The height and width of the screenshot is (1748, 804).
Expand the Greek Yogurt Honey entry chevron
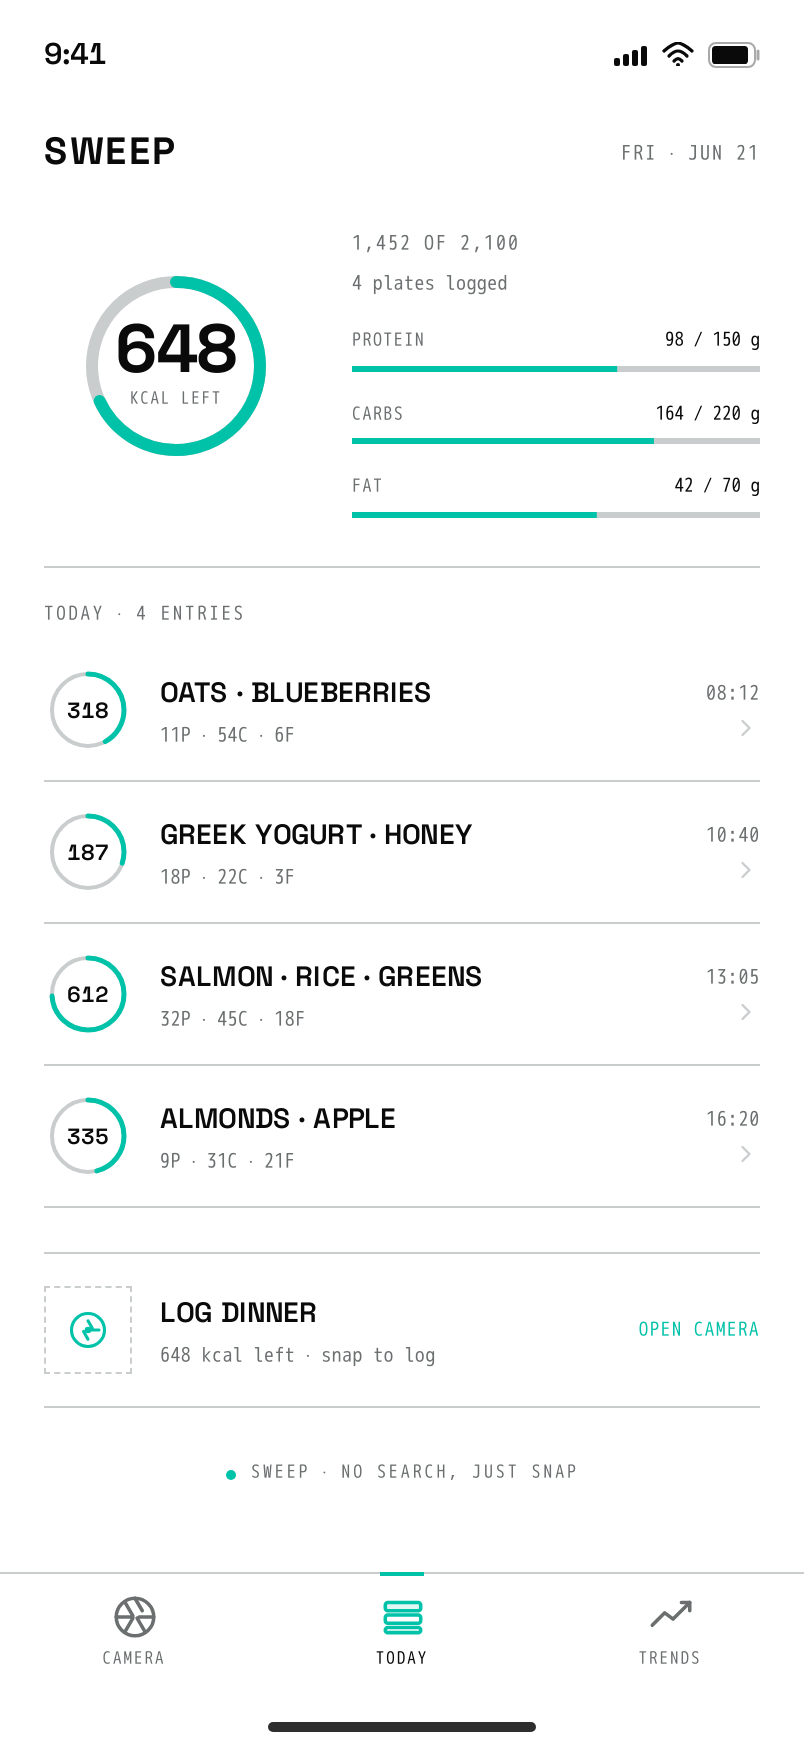coord(746,870)
